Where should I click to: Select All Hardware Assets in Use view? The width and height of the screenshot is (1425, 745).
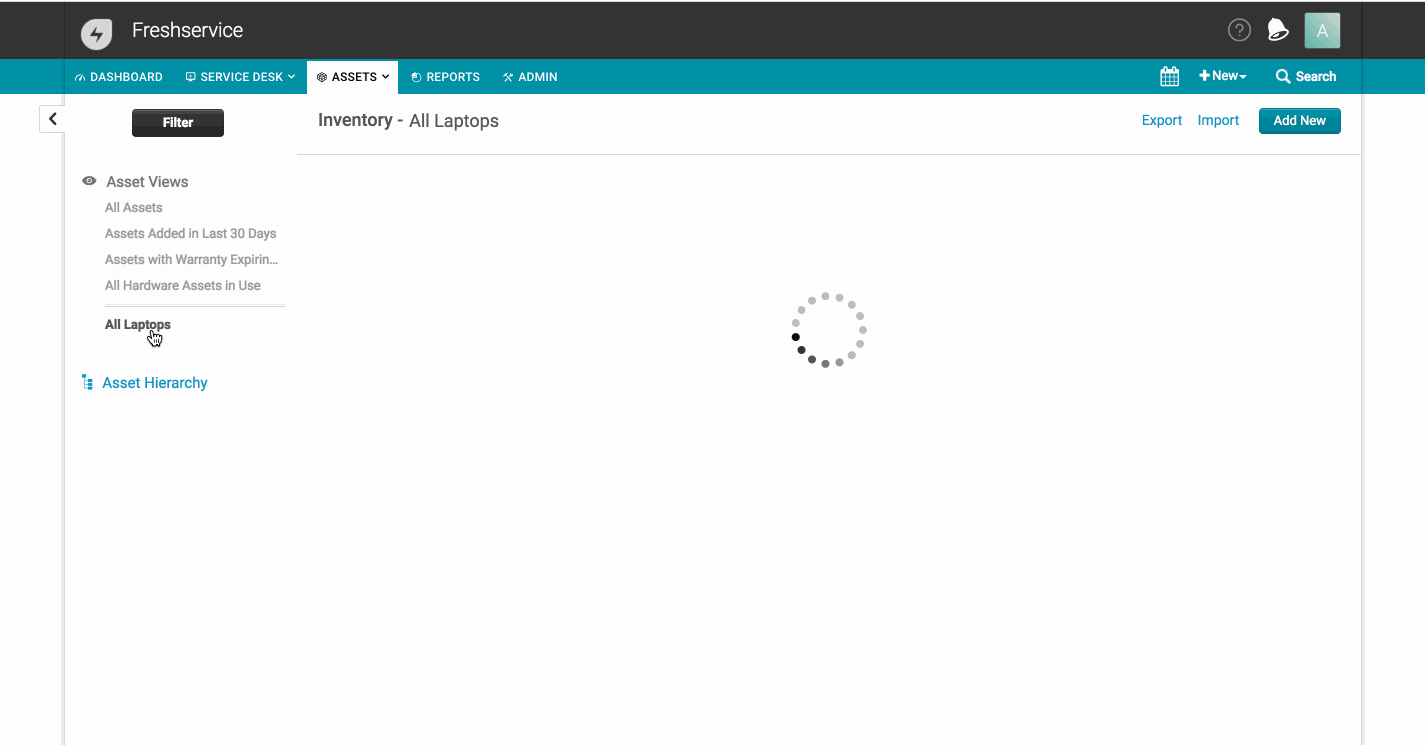(183, 286)
